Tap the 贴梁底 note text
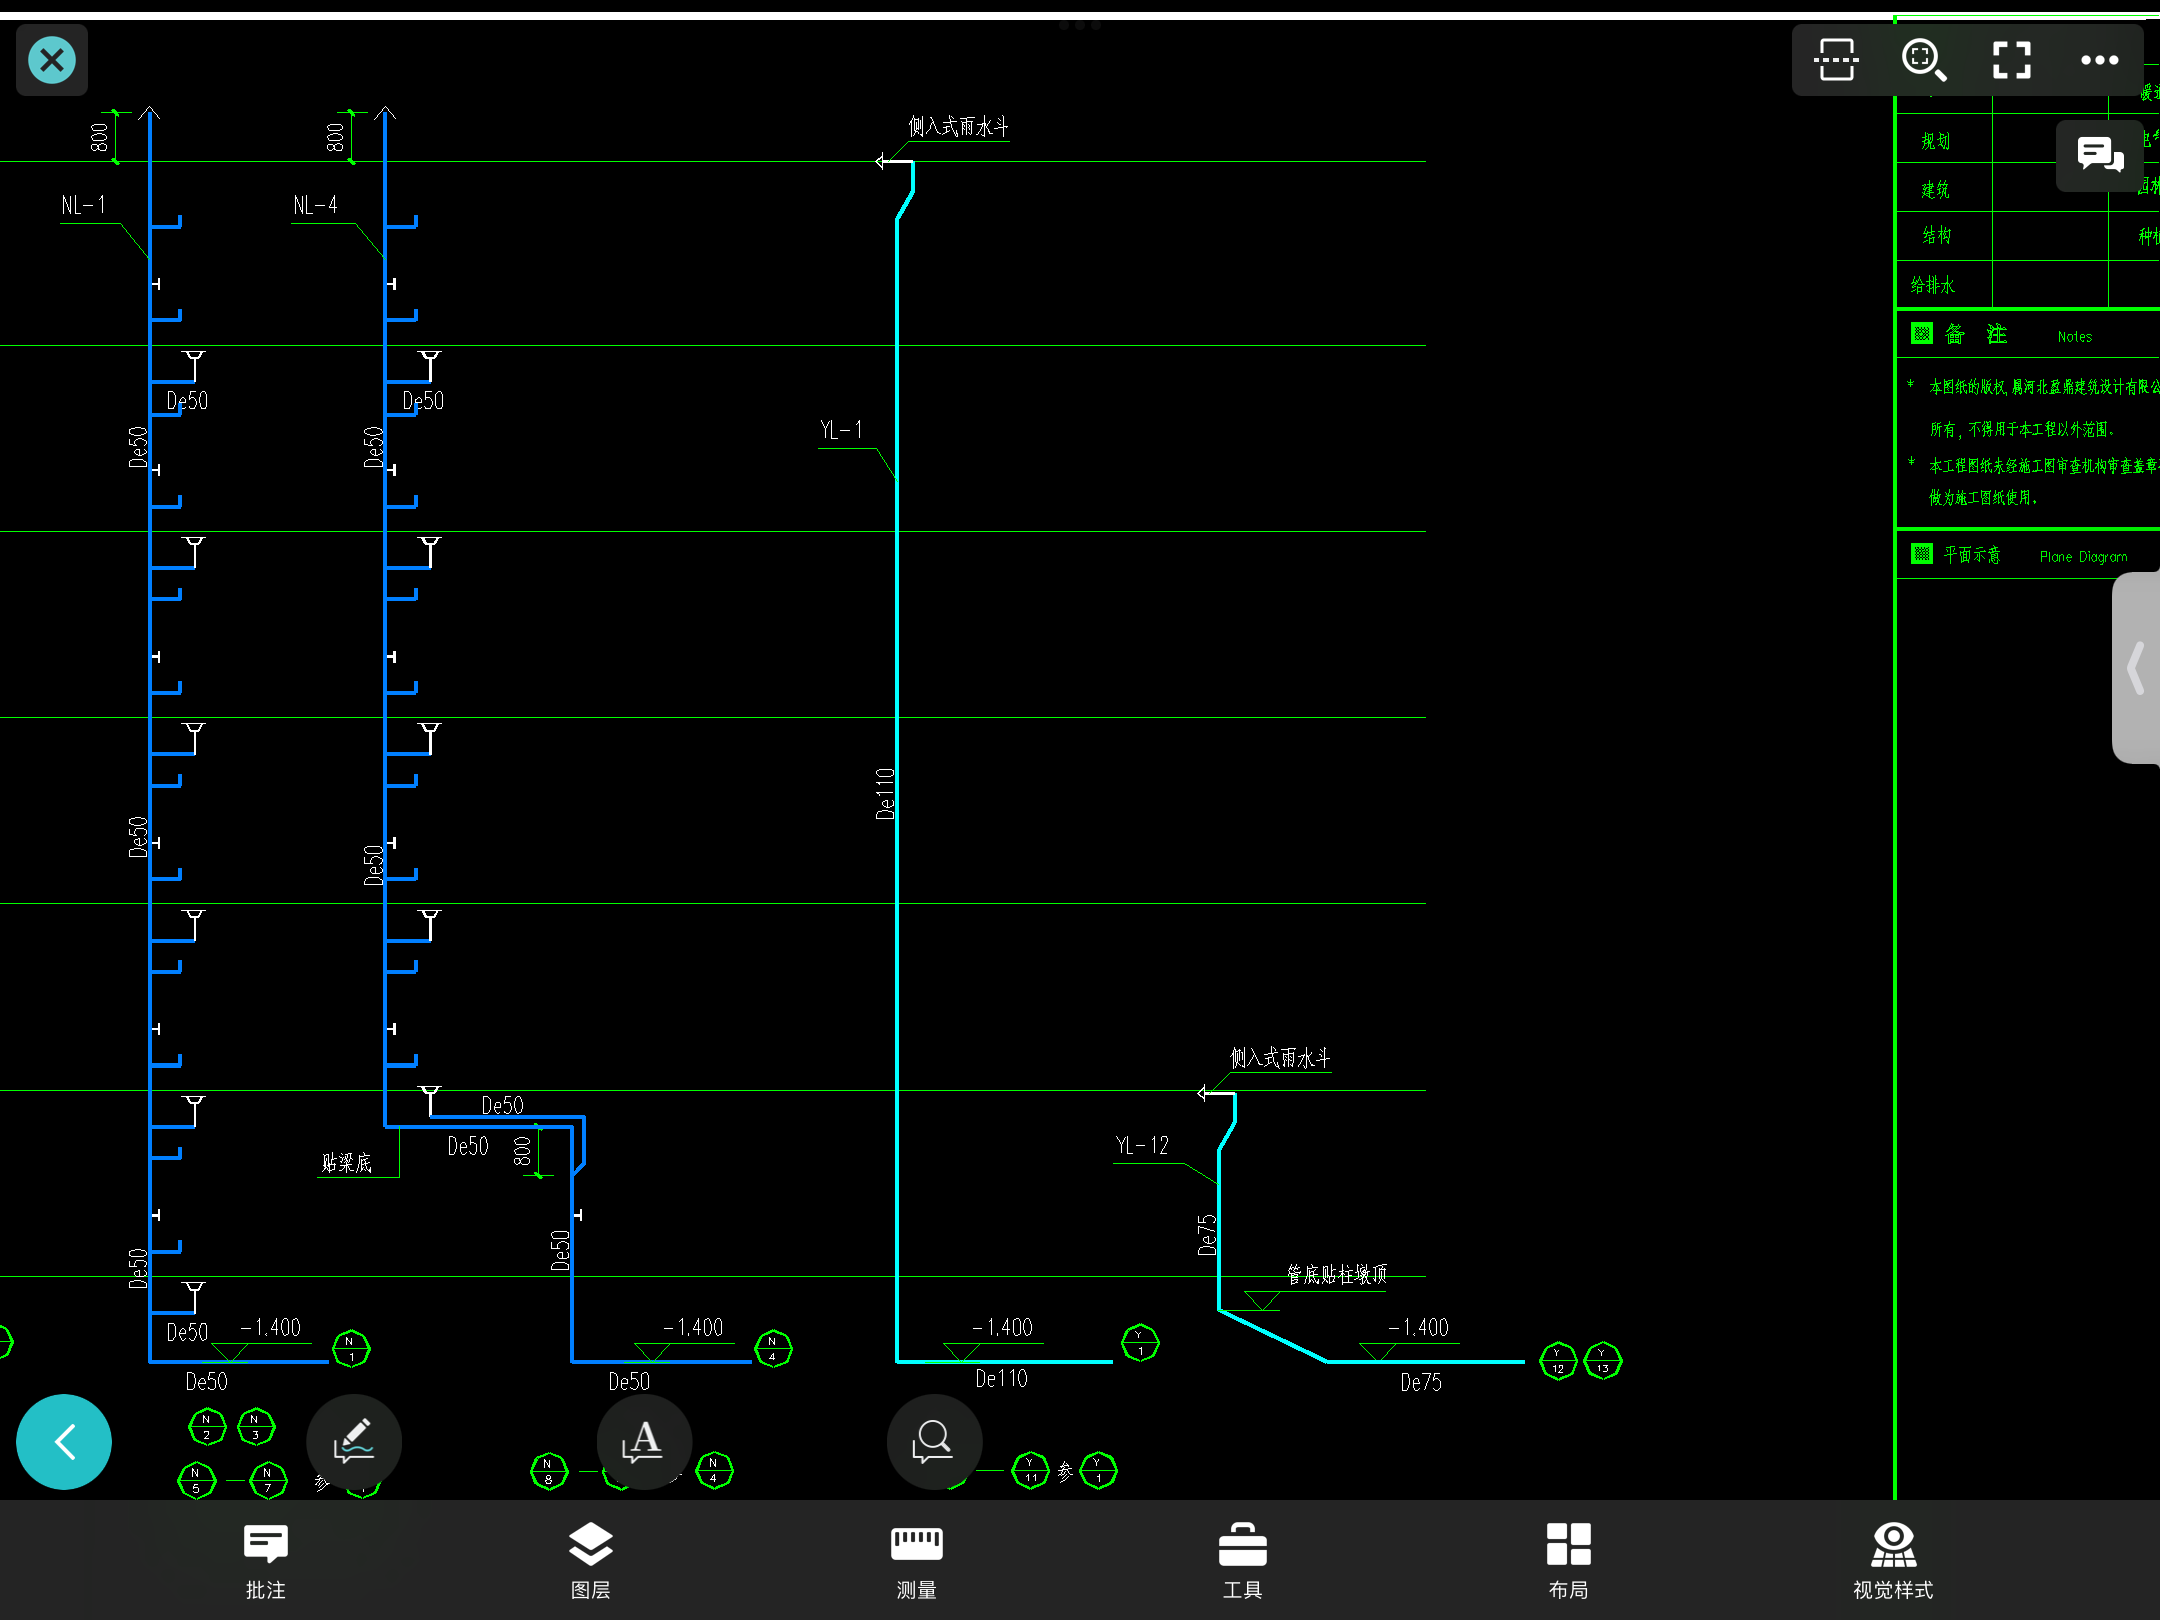The image size is (2160, 1620). point(346,1163)
